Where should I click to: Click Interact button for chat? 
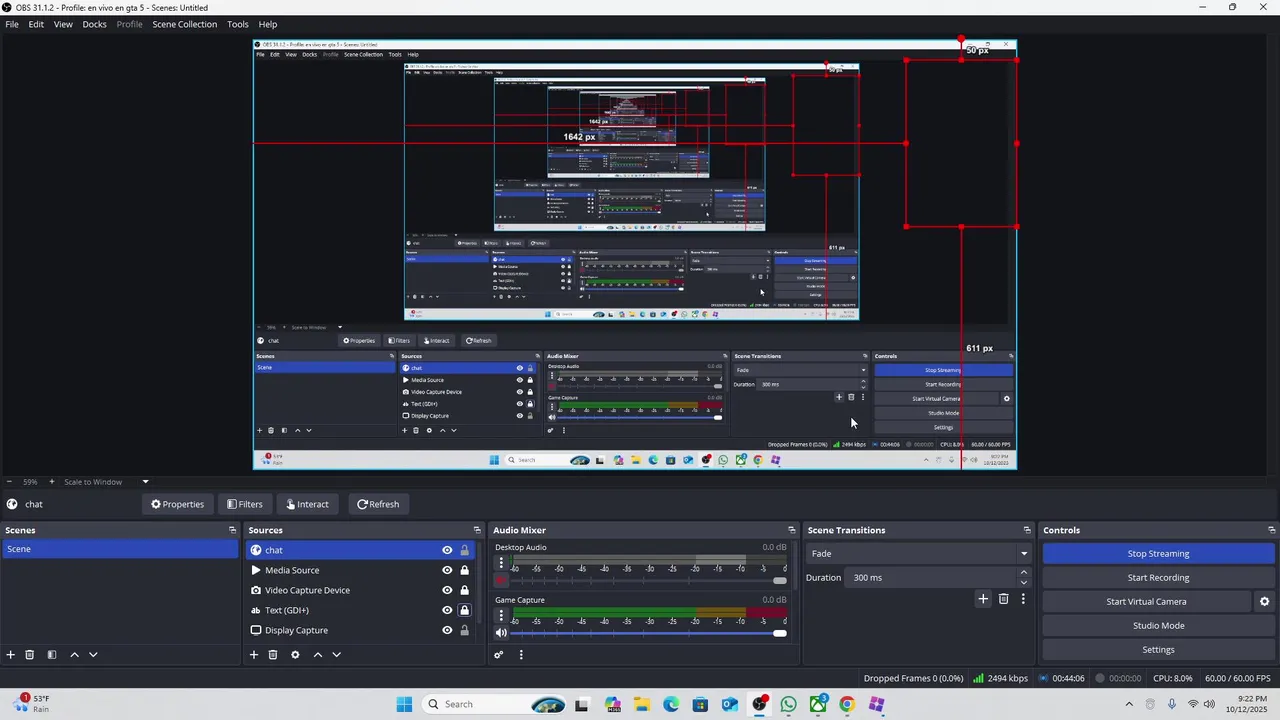coord(307,504)
